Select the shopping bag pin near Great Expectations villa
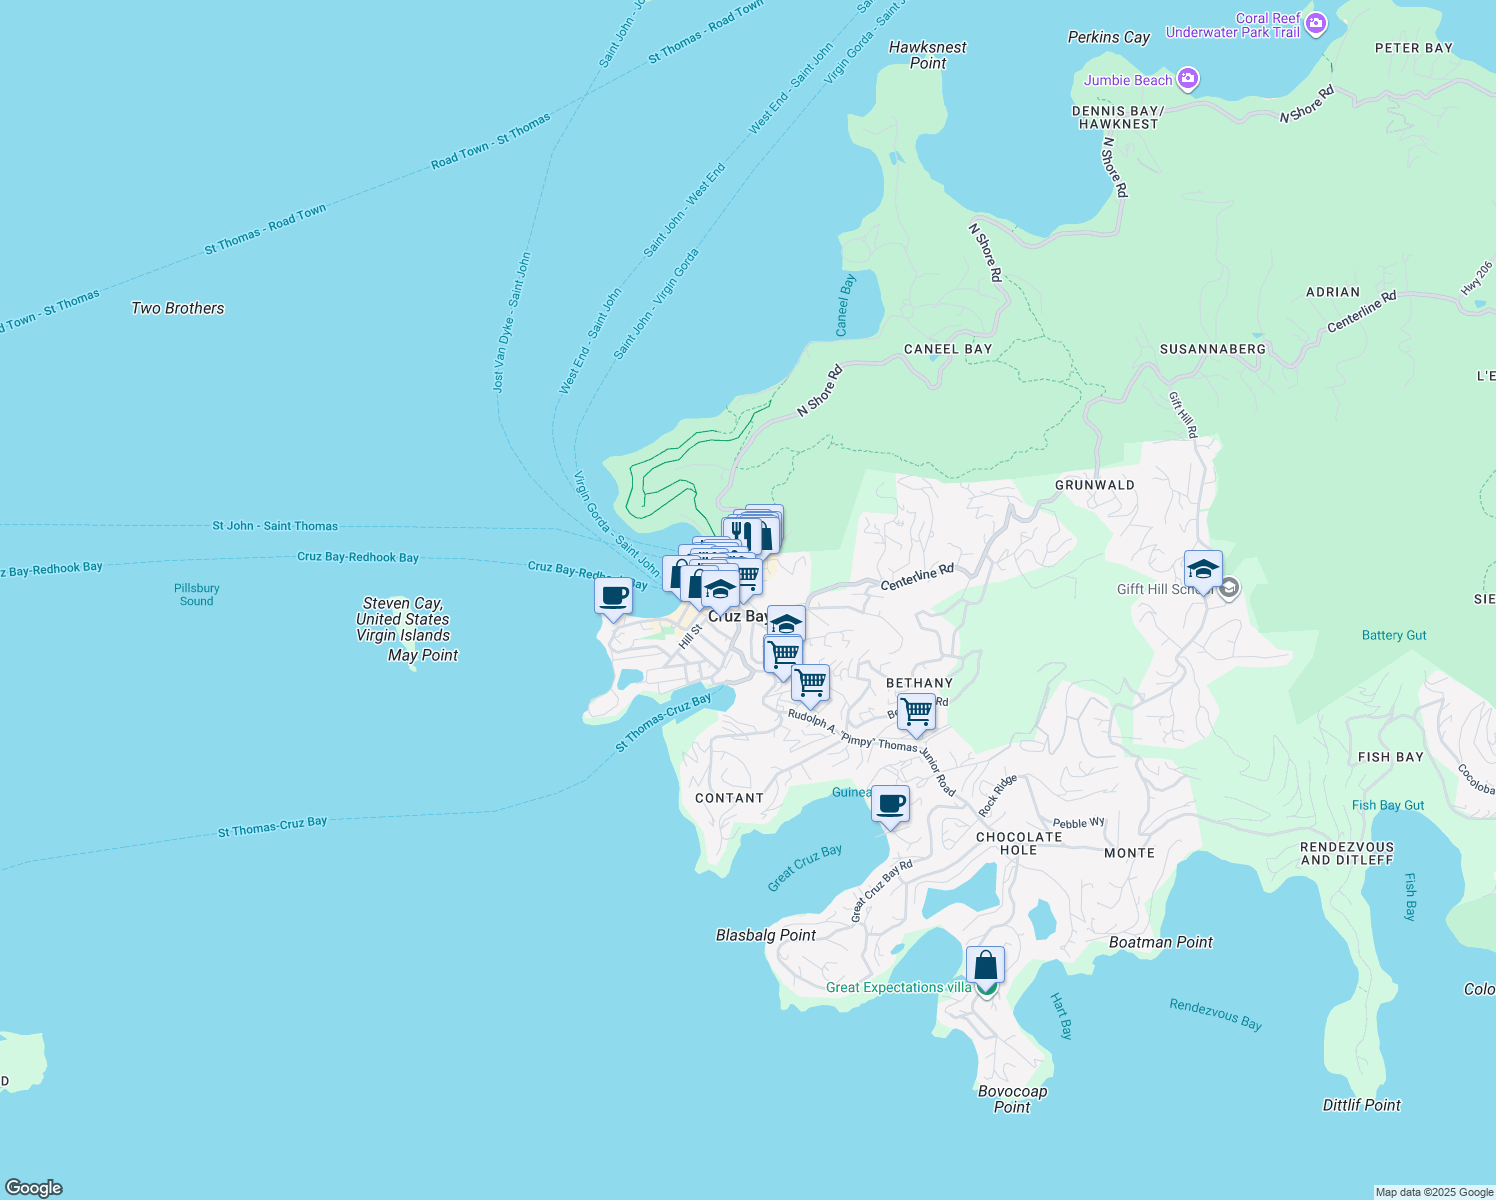 (x=984, y=962)
